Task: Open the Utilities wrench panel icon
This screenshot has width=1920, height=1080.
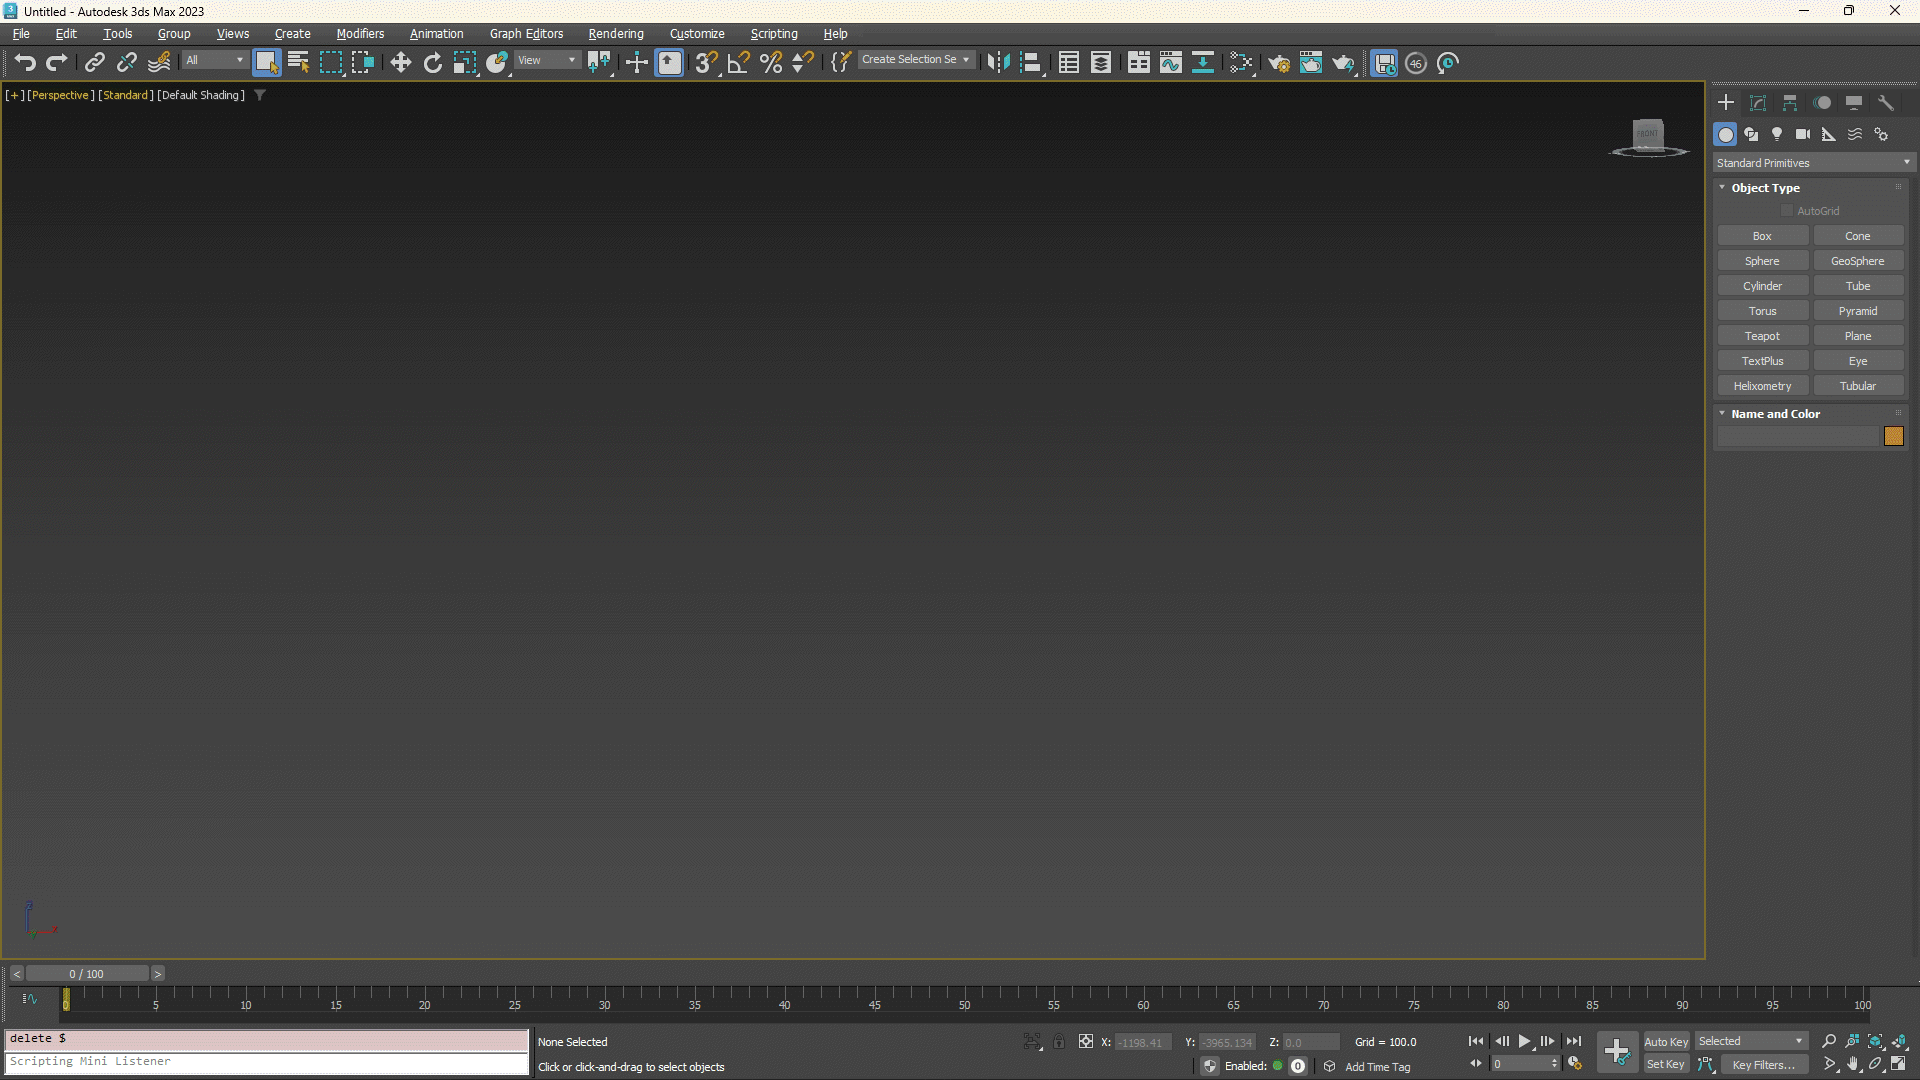Action: pyautogui.click(x=1886, y=103)
